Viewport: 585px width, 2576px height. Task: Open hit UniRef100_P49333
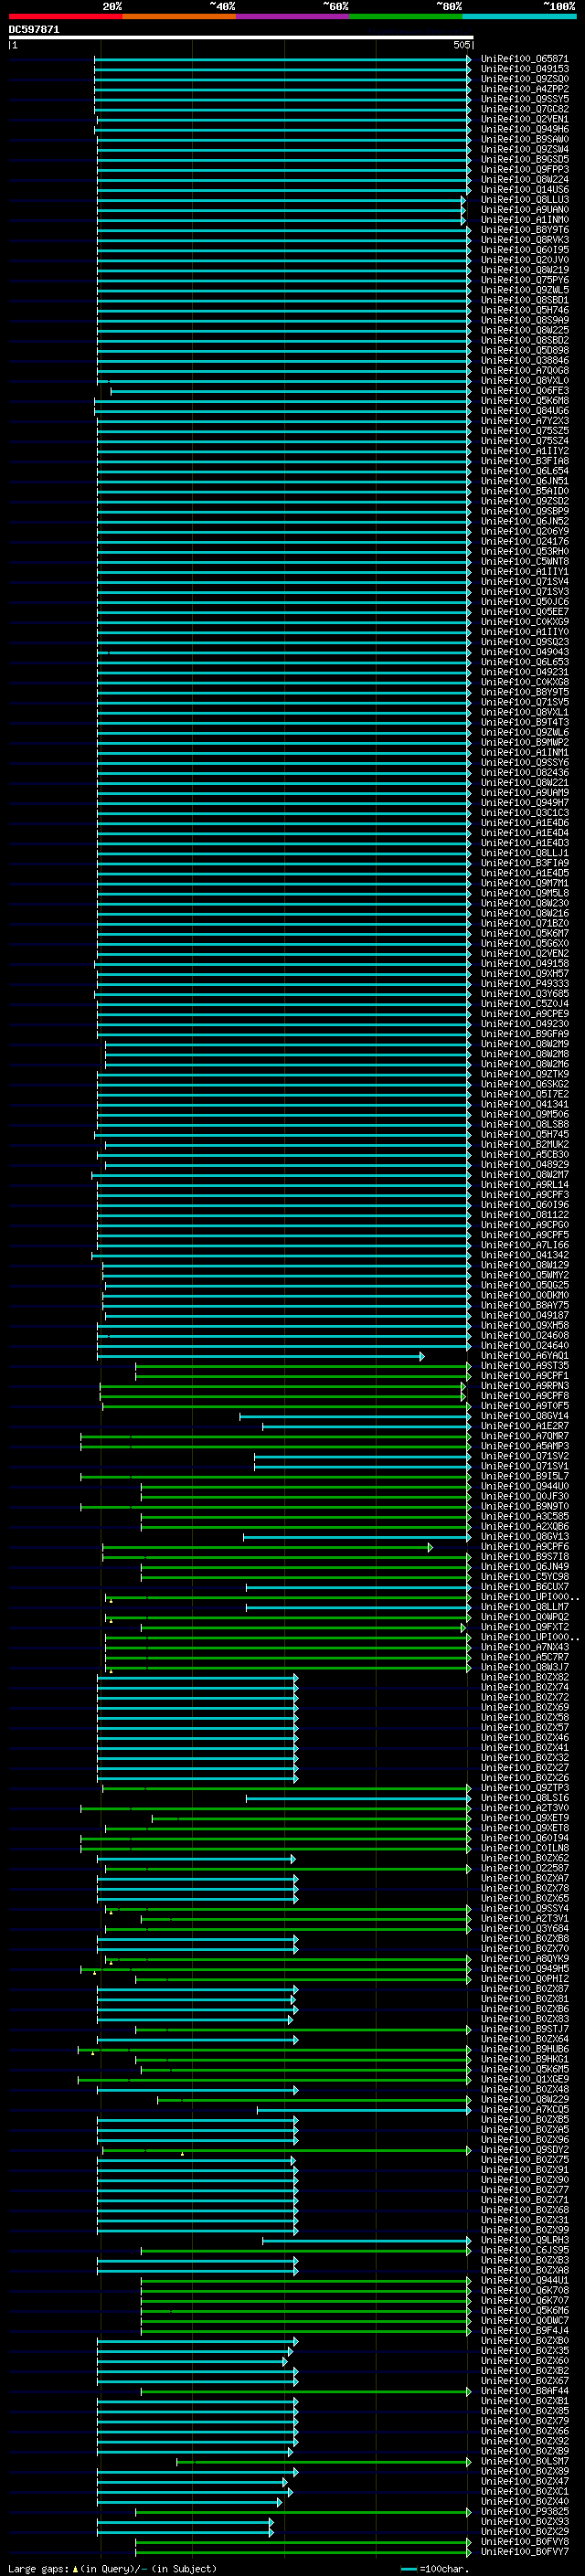525,984
